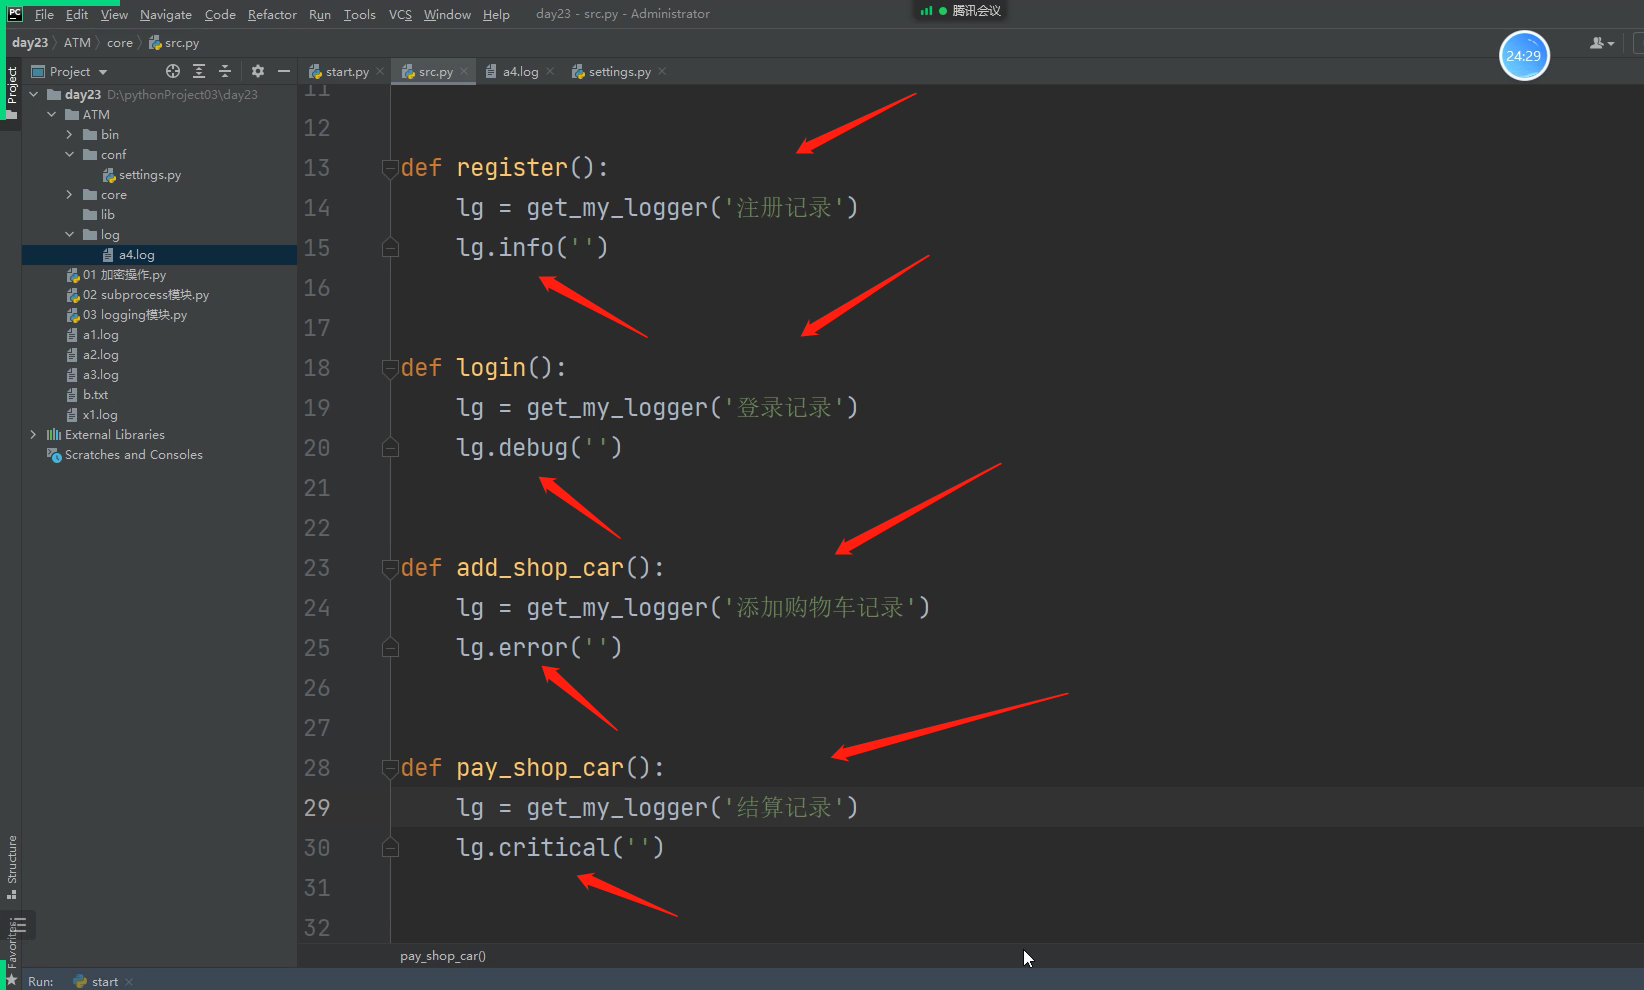
Task: Select settings.py file in conf folder
Action: [x=141, y=175]
